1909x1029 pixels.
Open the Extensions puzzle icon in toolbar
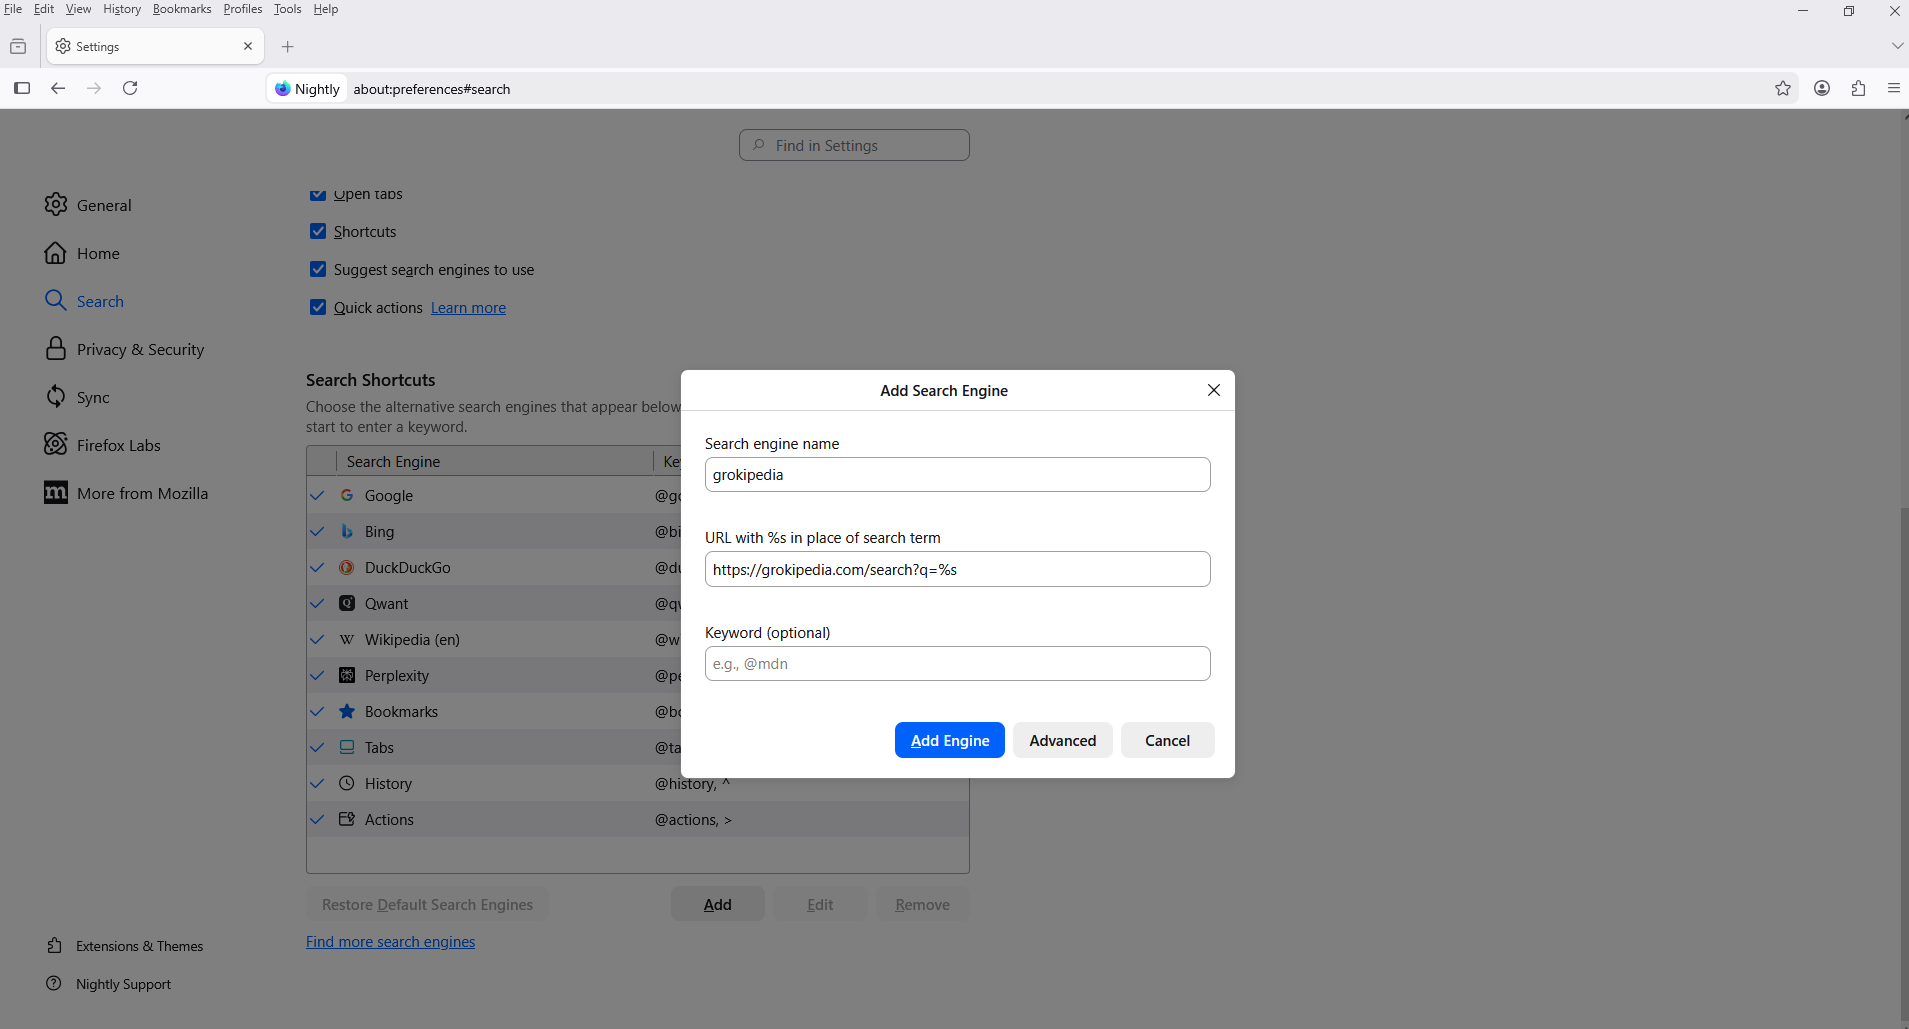1858,88
